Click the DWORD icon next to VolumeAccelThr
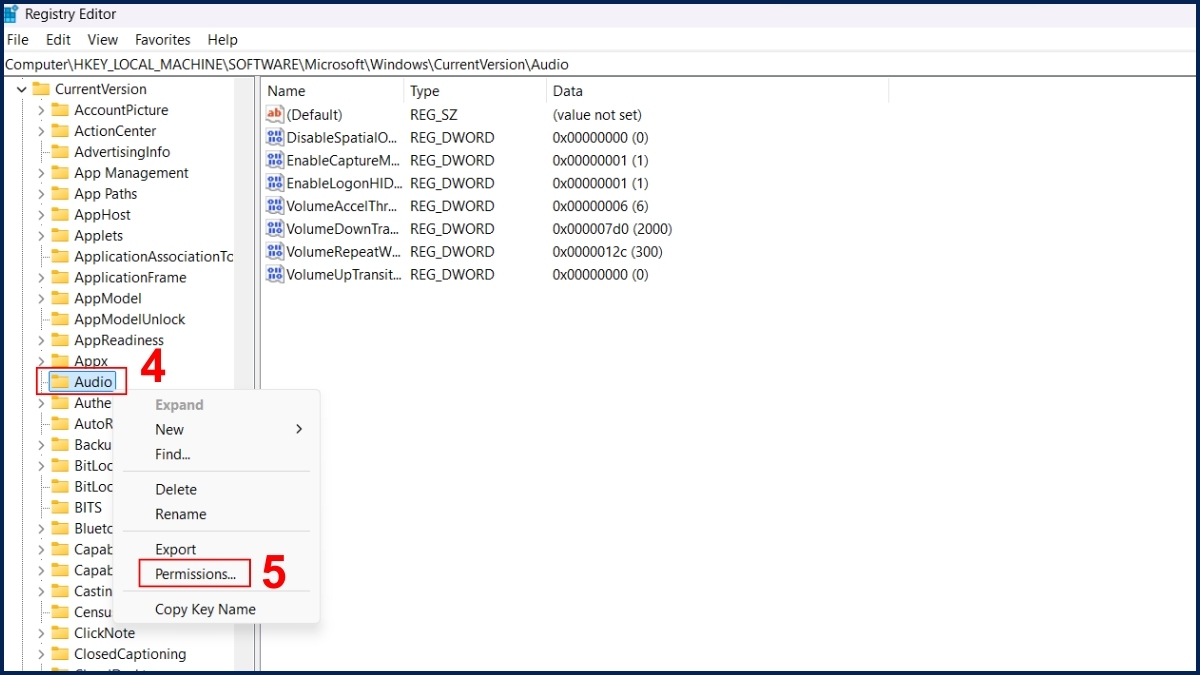The height and width of the screenshot is (675, 1200). click(x=274, y=205)
